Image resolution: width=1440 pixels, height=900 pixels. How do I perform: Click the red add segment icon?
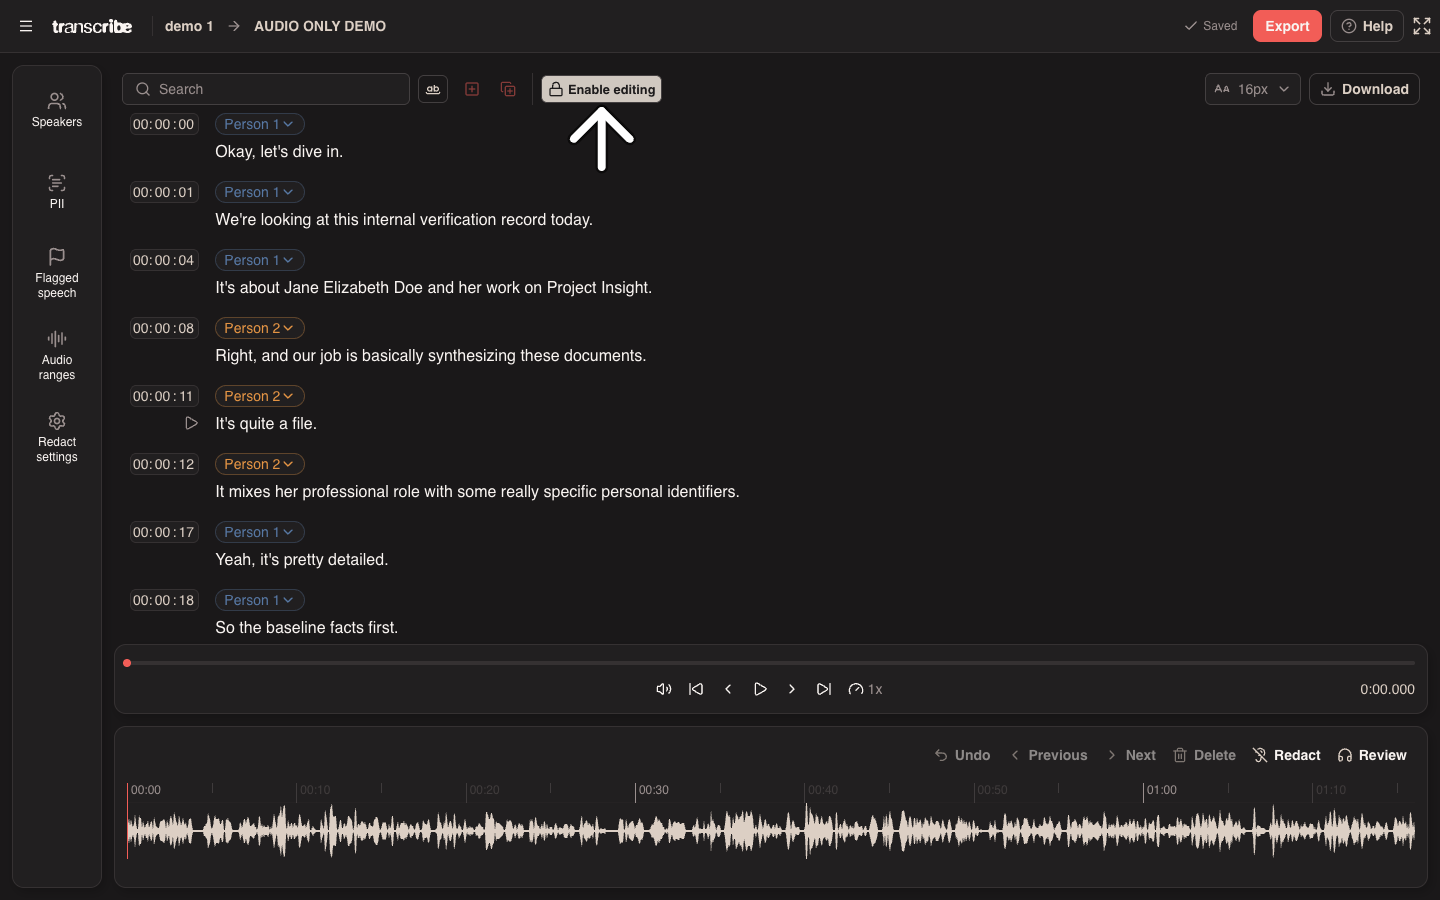point(472,89)
